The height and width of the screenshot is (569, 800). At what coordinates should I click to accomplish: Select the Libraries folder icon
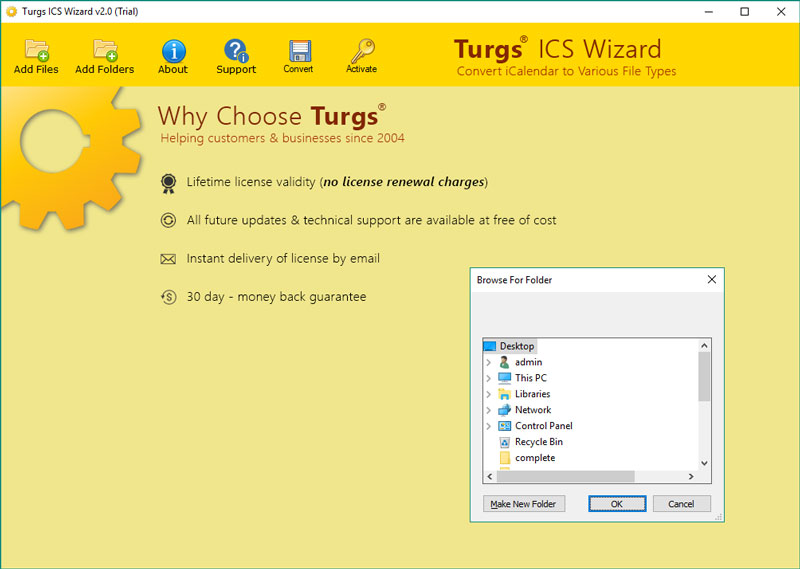[x=504, y=394]
